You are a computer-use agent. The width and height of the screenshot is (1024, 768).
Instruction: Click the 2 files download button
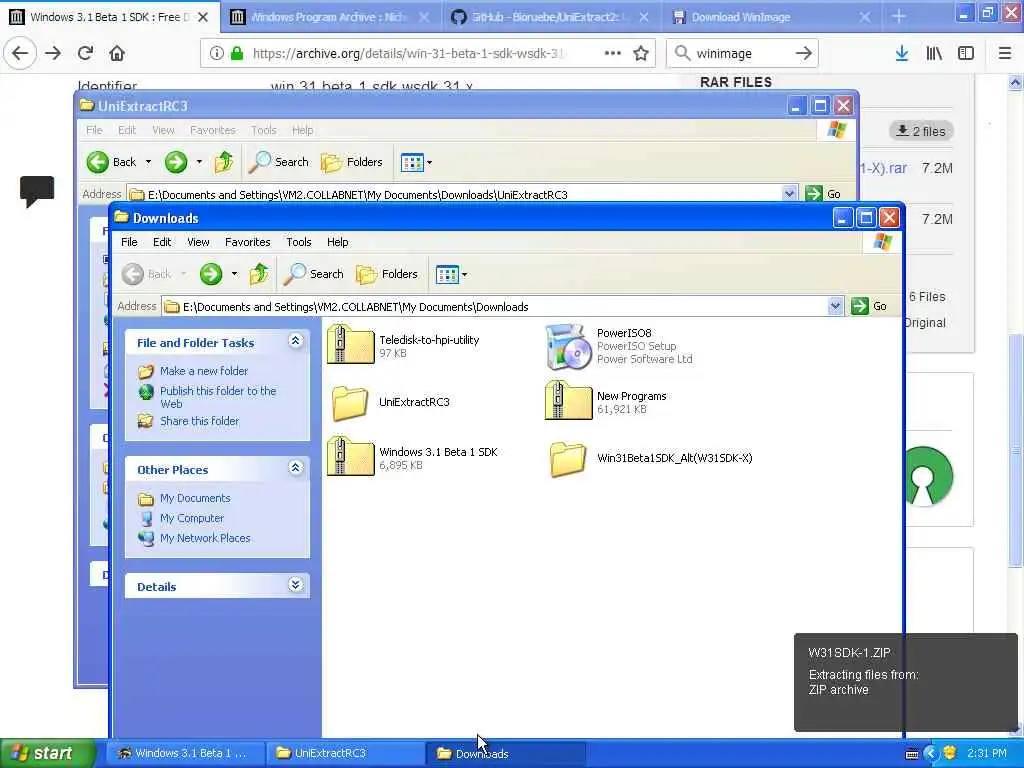[921, 131]
